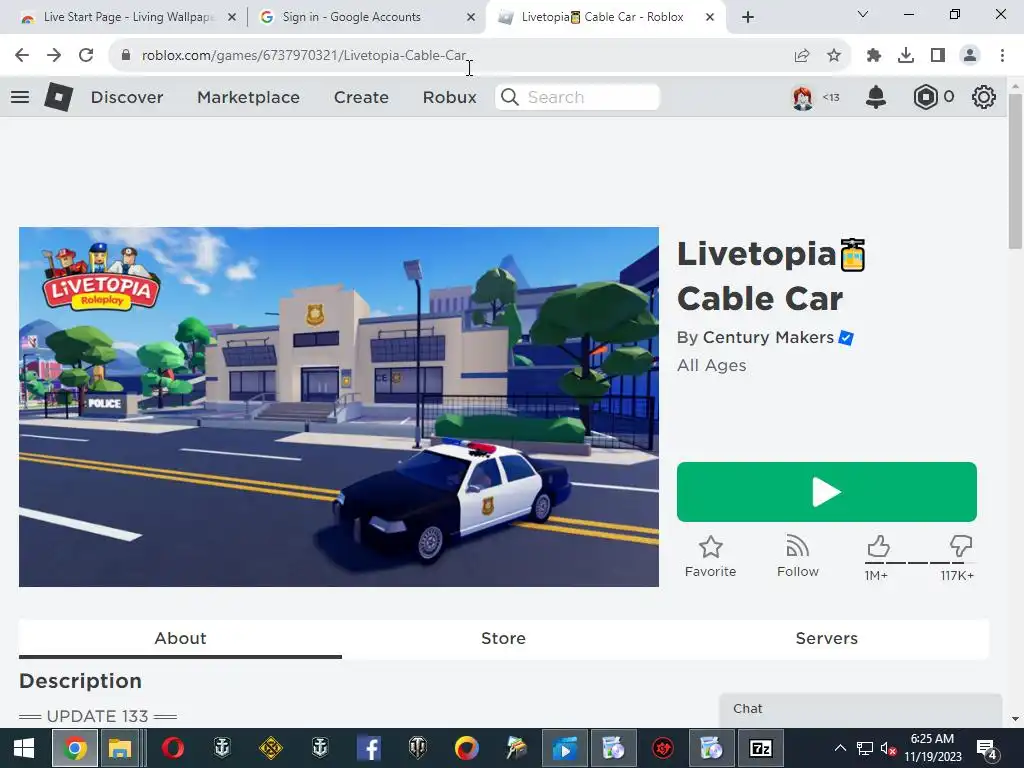1024x768 pixels.
Task: Go forward in browser history
Action: [x=54, y=56]
